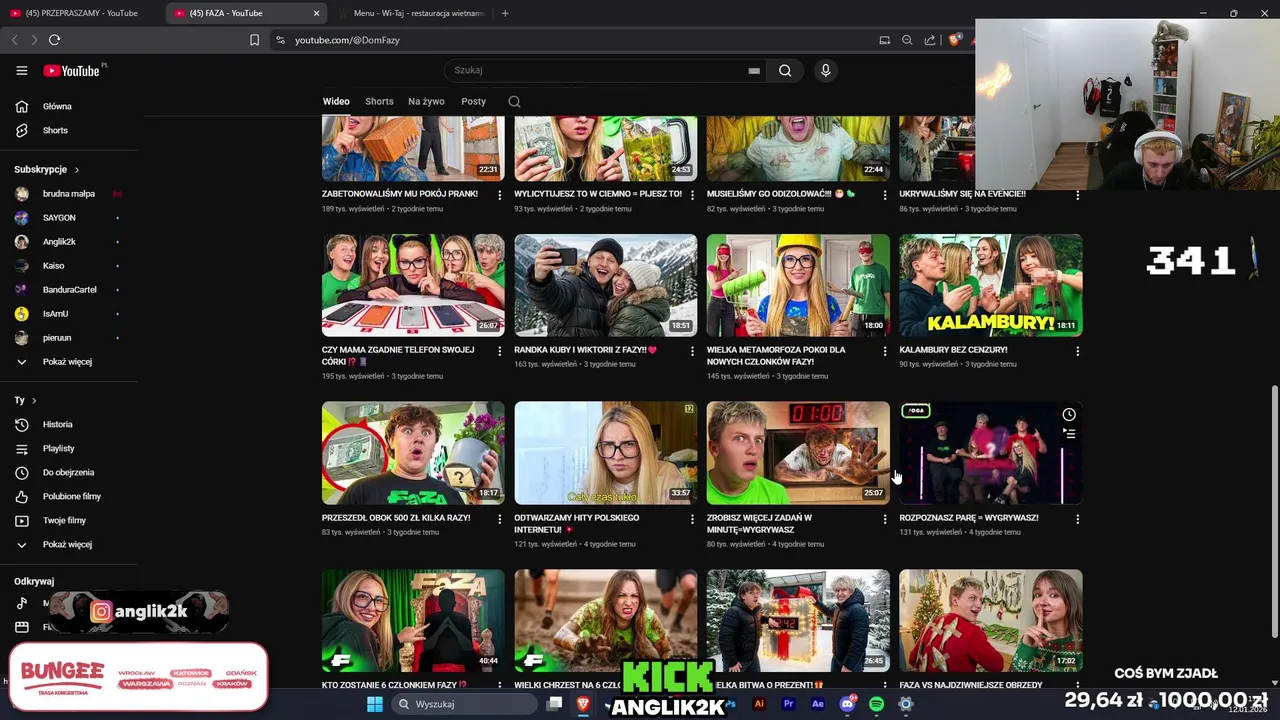Open the Subskrypcje section heading

(x=46, y=169)
